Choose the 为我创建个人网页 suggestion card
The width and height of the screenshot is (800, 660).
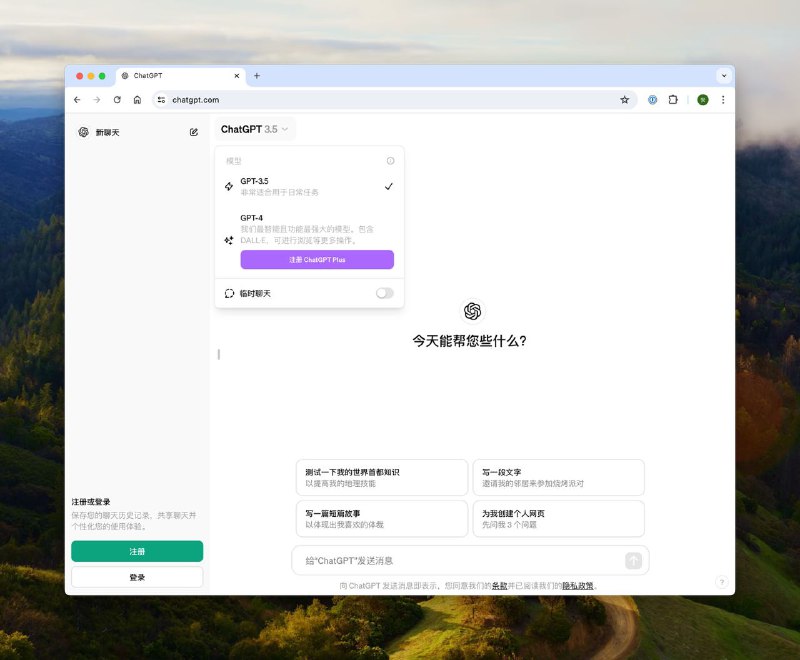click(x=559, y=519)
